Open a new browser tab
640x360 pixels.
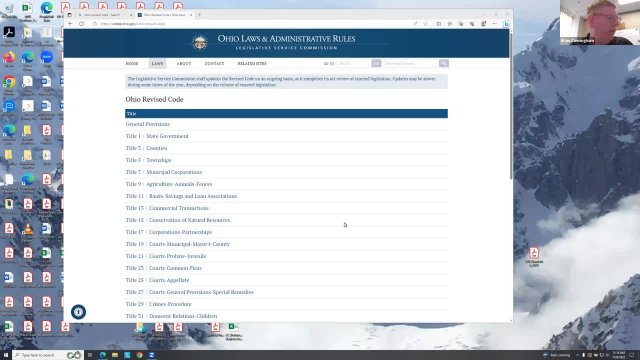tap(199, 15)
